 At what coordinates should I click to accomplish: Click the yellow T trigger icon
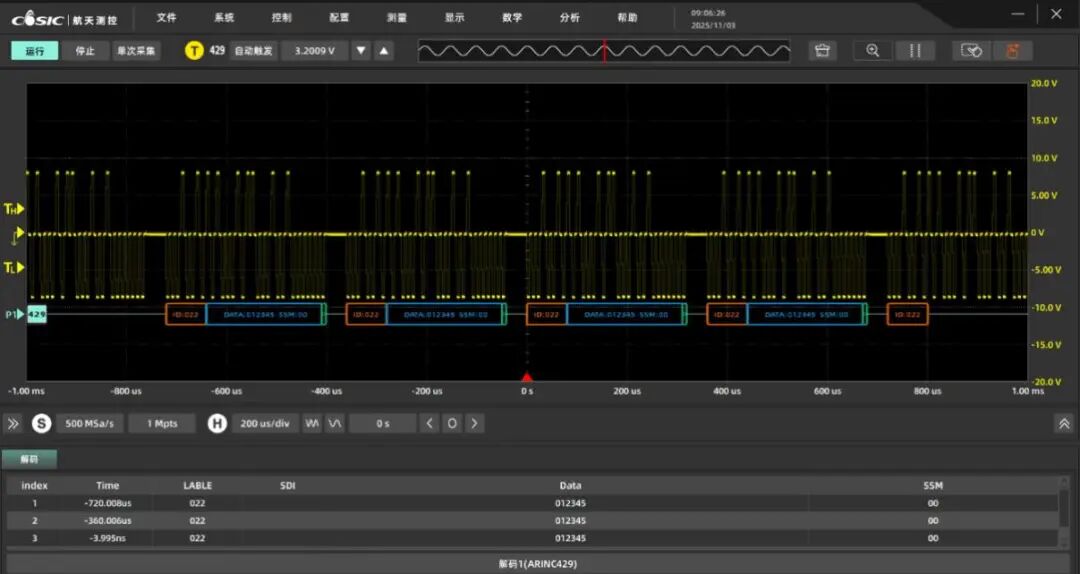pyautogui.click(x=194, y=51)
